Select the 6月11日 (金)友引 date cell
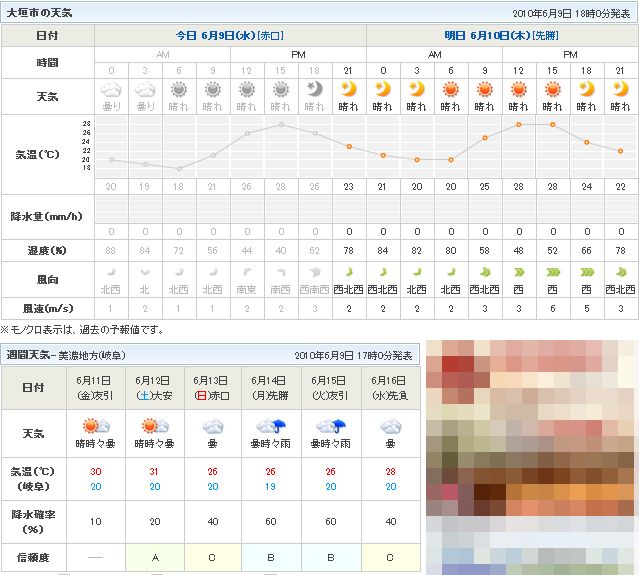 pyautogui.click(x=96, y=388)
